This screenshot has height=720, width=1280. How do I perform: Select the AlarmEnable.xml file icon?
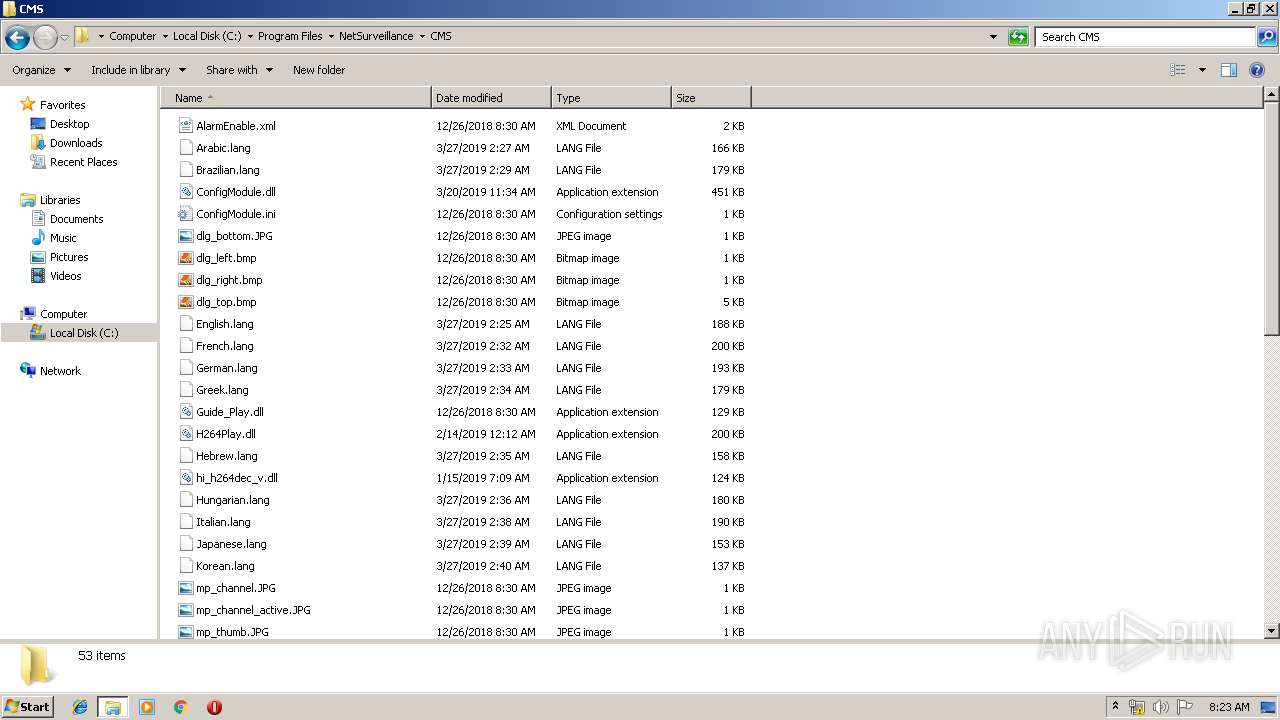[x=185, y=126]
